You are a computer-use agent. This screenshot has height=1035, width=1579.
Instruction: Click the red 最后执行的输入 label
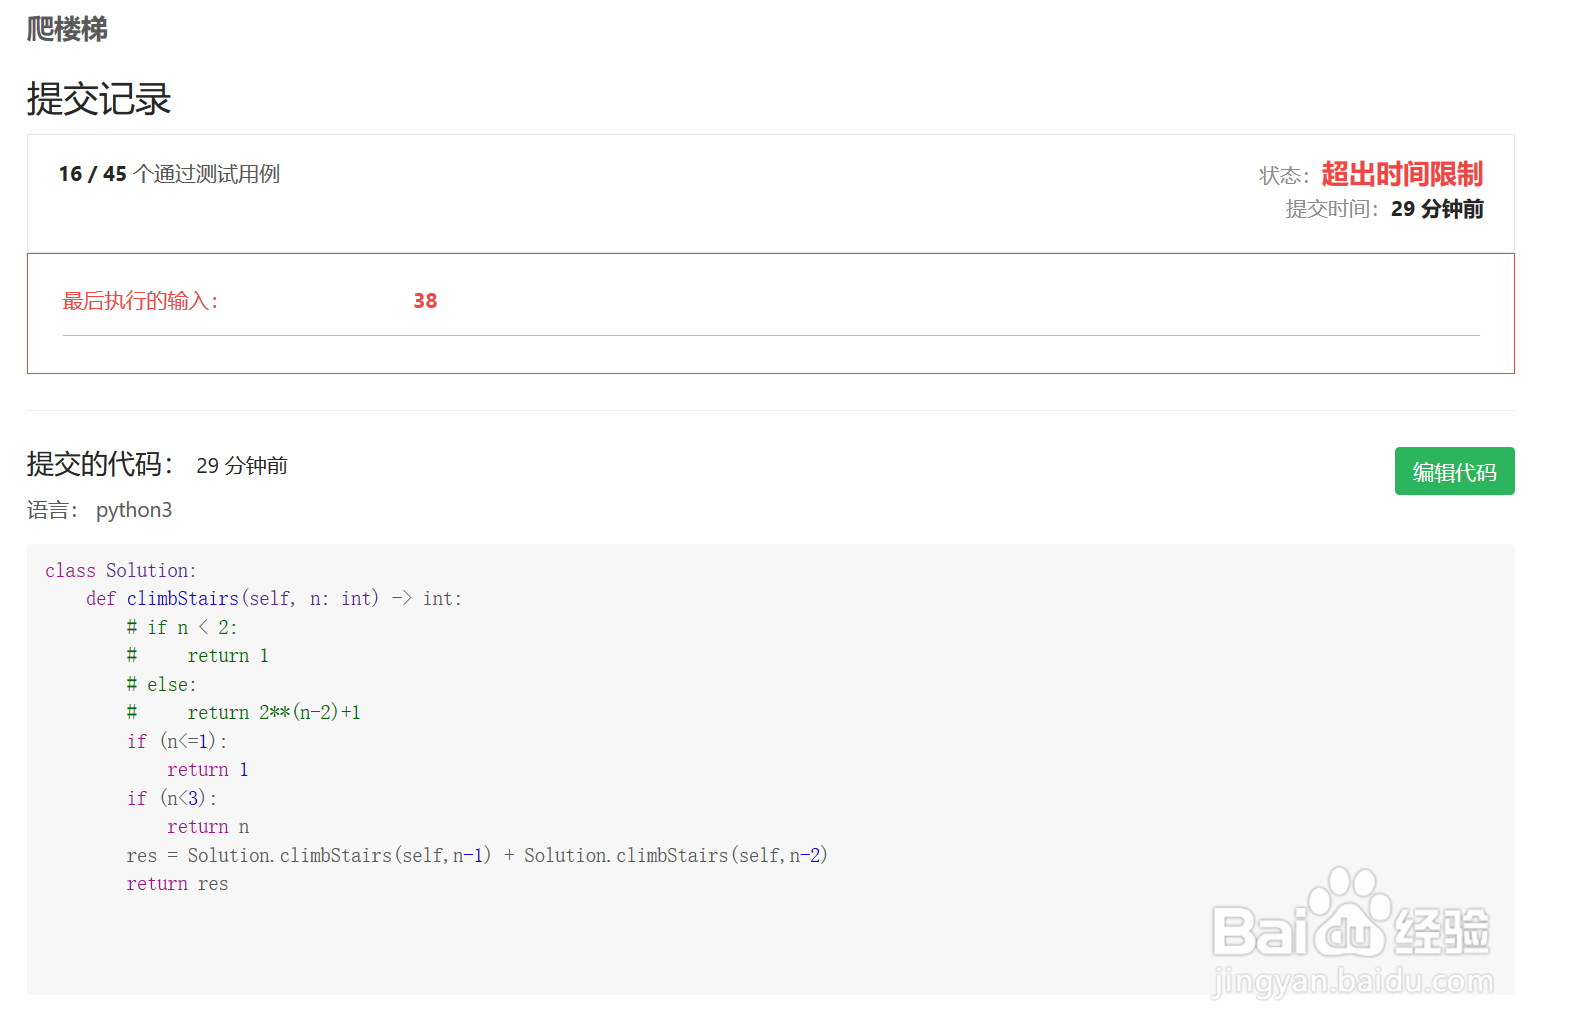[140, 301]
